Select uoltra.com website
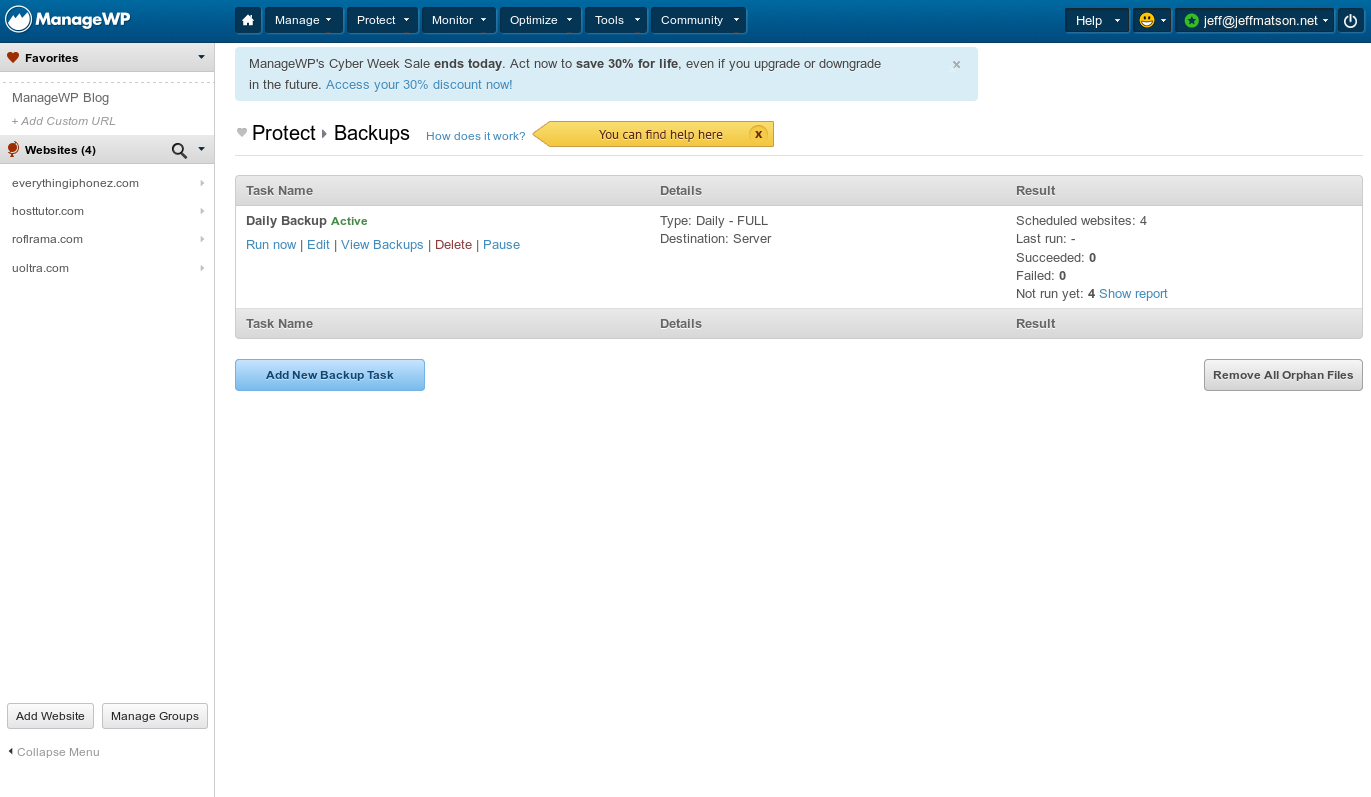Screen dimensions: 1371x797 pyautogui.click(x=40, y=268)
